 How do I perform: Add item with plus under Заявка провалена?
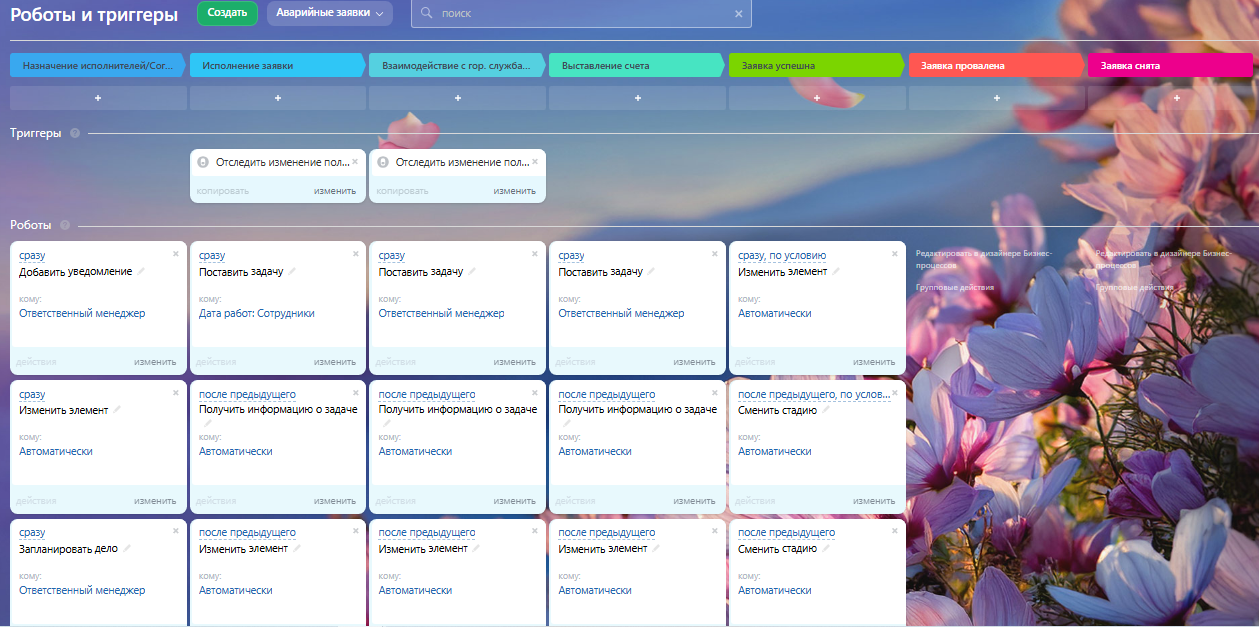[x=997, y=98]
